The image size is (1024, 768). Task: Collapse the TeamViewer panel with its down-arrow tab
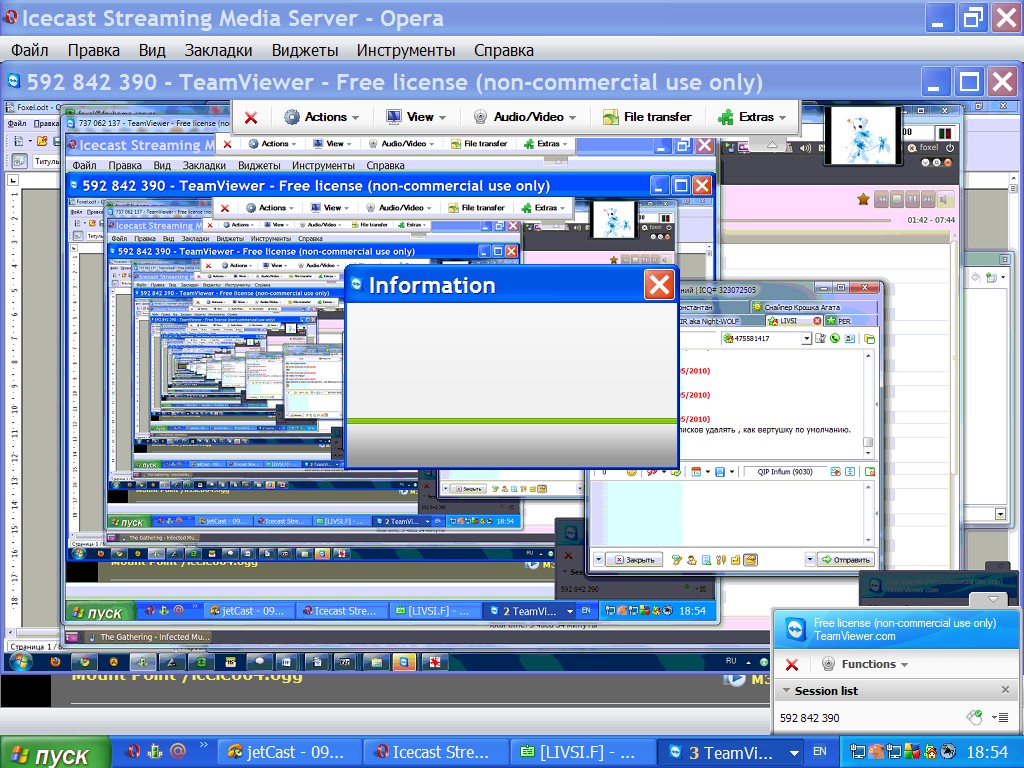tap(993, 599)
